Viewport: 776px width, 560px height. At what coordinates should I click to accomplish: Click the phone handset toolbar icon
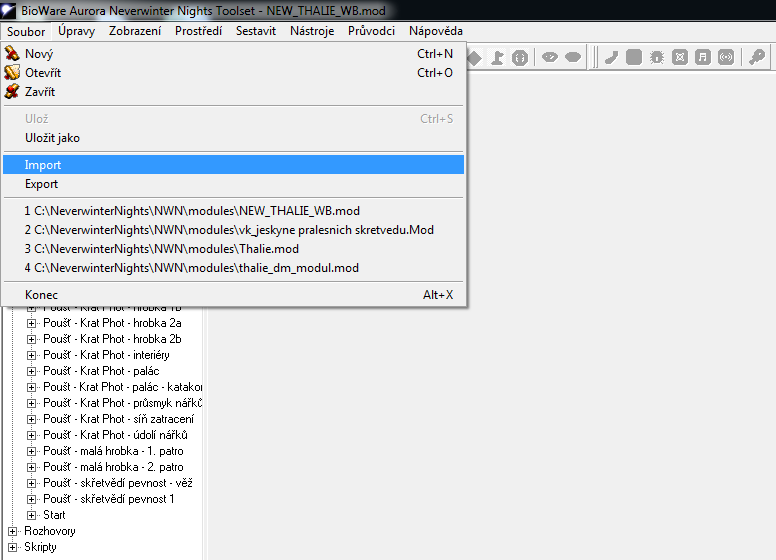[x=610, y=57]
